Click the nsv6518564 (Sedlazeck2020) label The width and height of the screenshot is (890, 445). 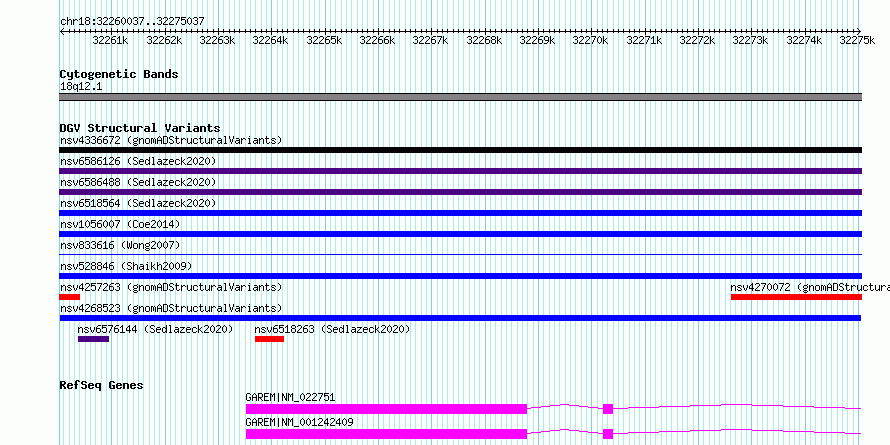coord(138,203)
